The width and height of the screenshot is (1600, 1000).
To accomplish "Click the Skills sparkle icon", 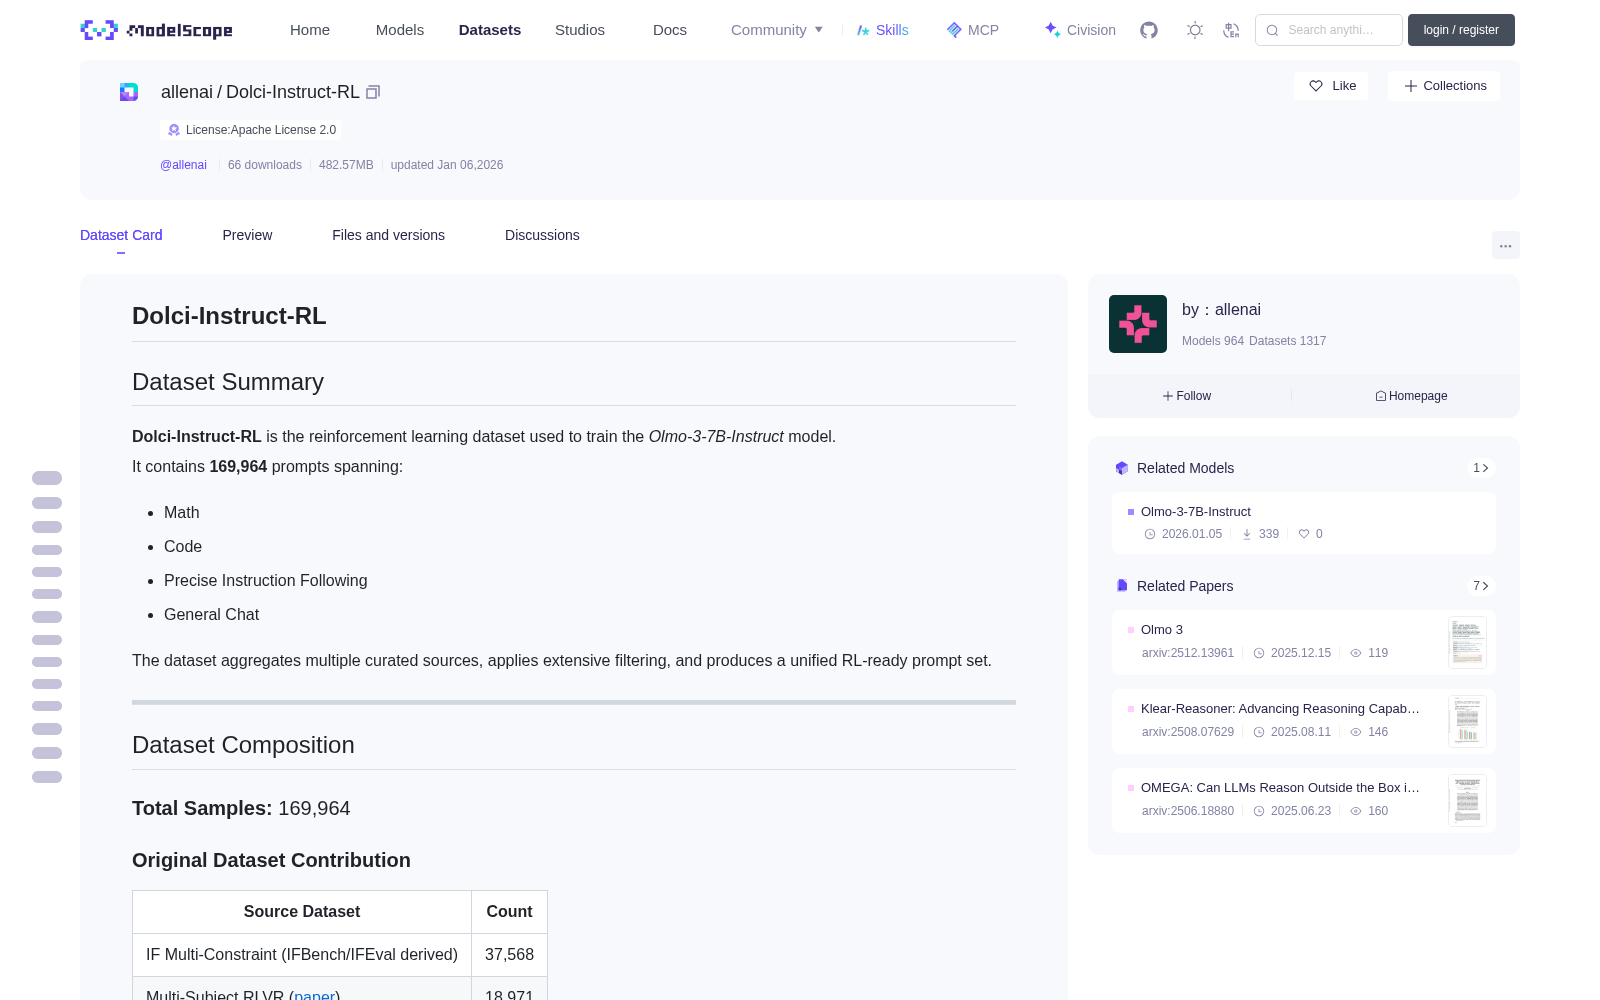I will pyautogui.click(x=863, y=30).
